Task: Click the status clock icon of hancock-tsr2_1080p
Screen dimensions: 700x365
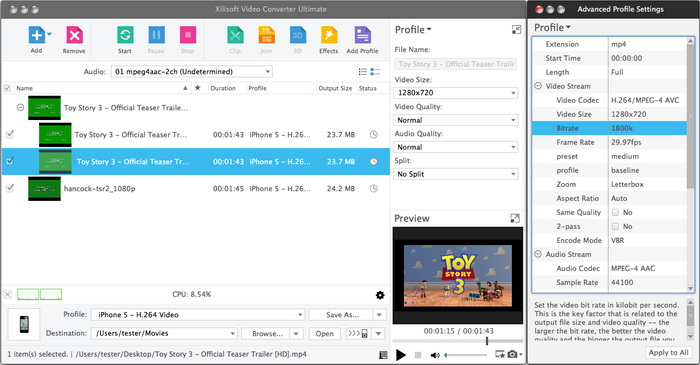Action: tap(374, 188)
